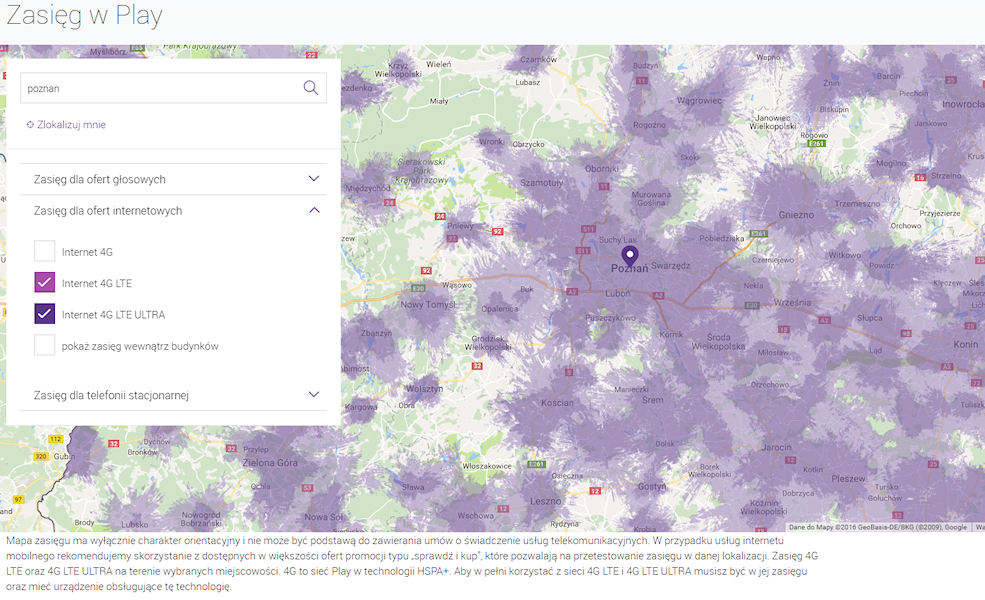Focus the search field containing poznan
Image resolution: width=985 pixels, height=600 pixels.
pyautogui.click(x=173, y=88)
